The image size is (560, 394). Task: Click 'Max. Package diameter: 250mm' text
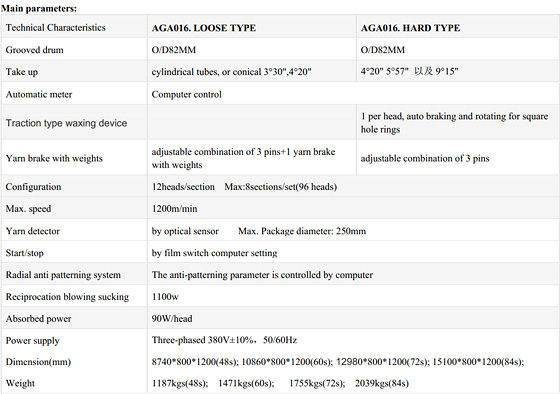(302, 231)
